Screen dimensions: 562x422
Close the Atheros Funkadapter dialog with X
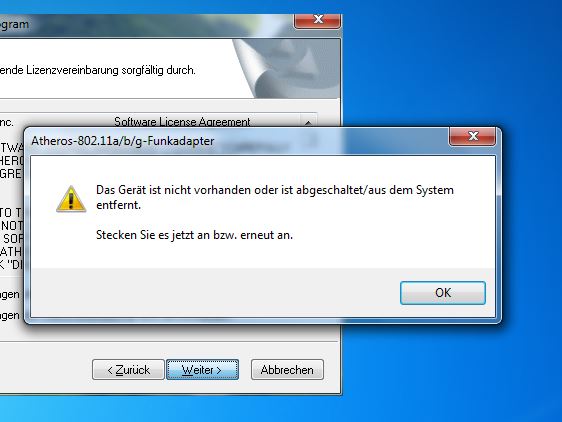pyautogui.click(x=473, y=136)
